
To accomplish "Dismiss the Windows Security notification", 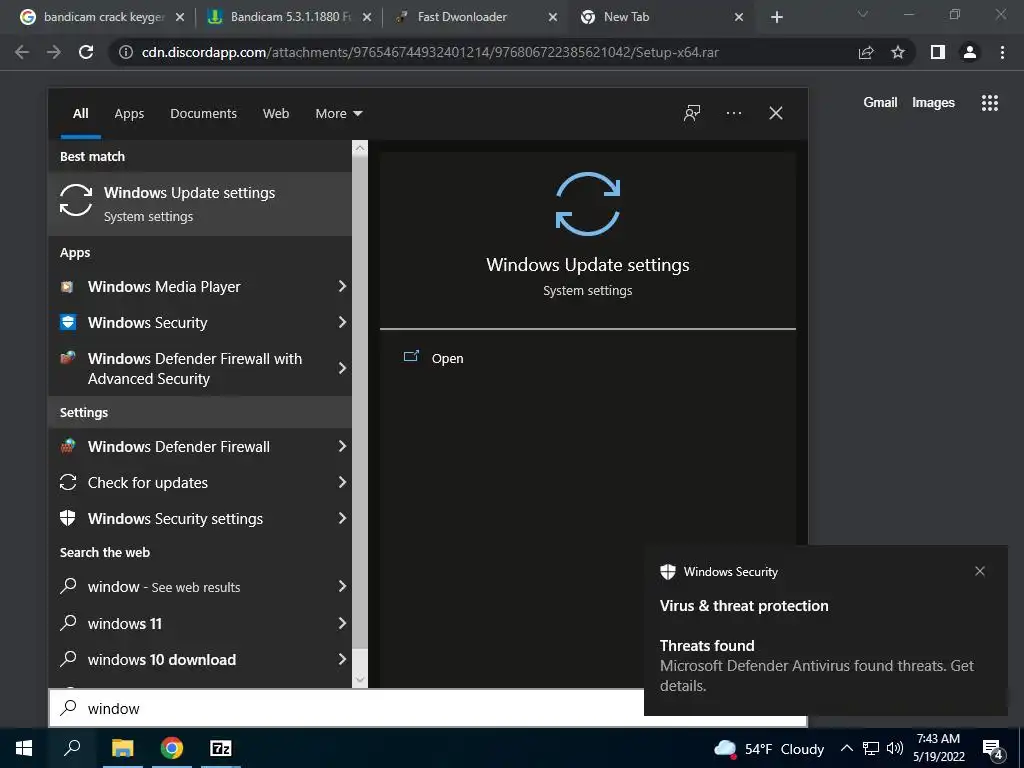I will (x=980, y=571).
